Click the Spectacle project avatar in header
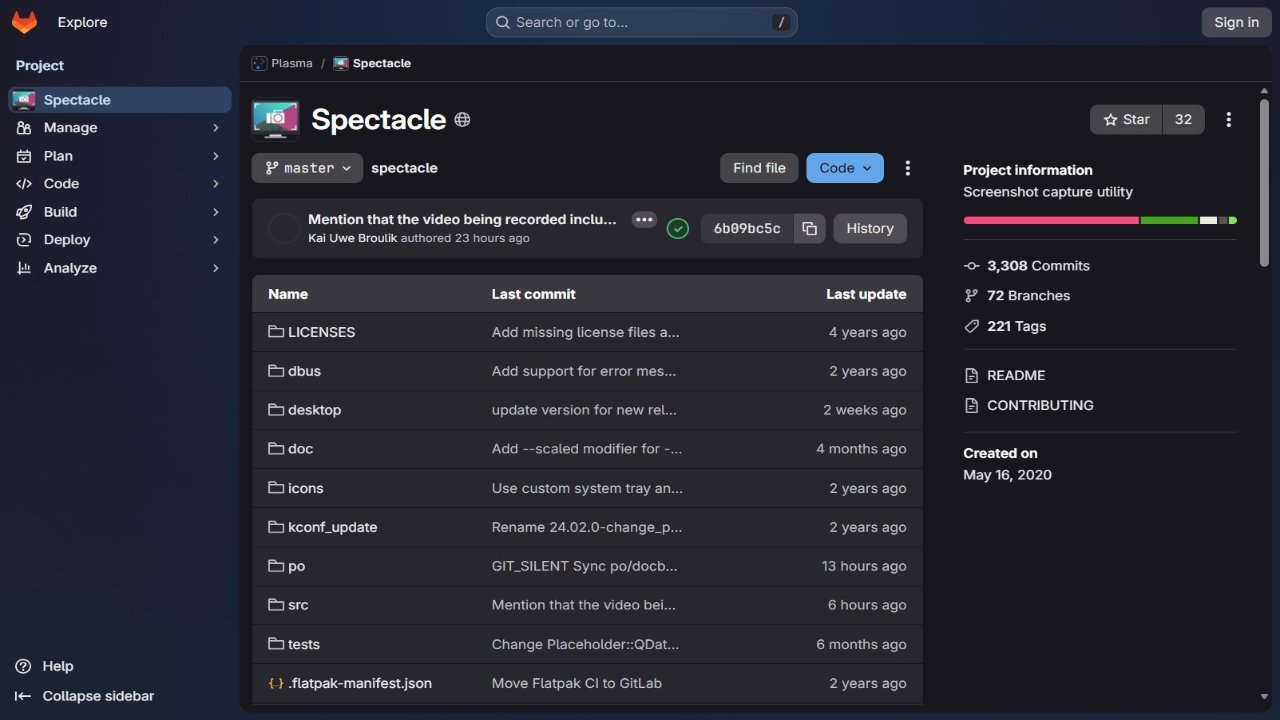Image resolution: width=1280 pixels, height=720 pixels. coord(275,119)
